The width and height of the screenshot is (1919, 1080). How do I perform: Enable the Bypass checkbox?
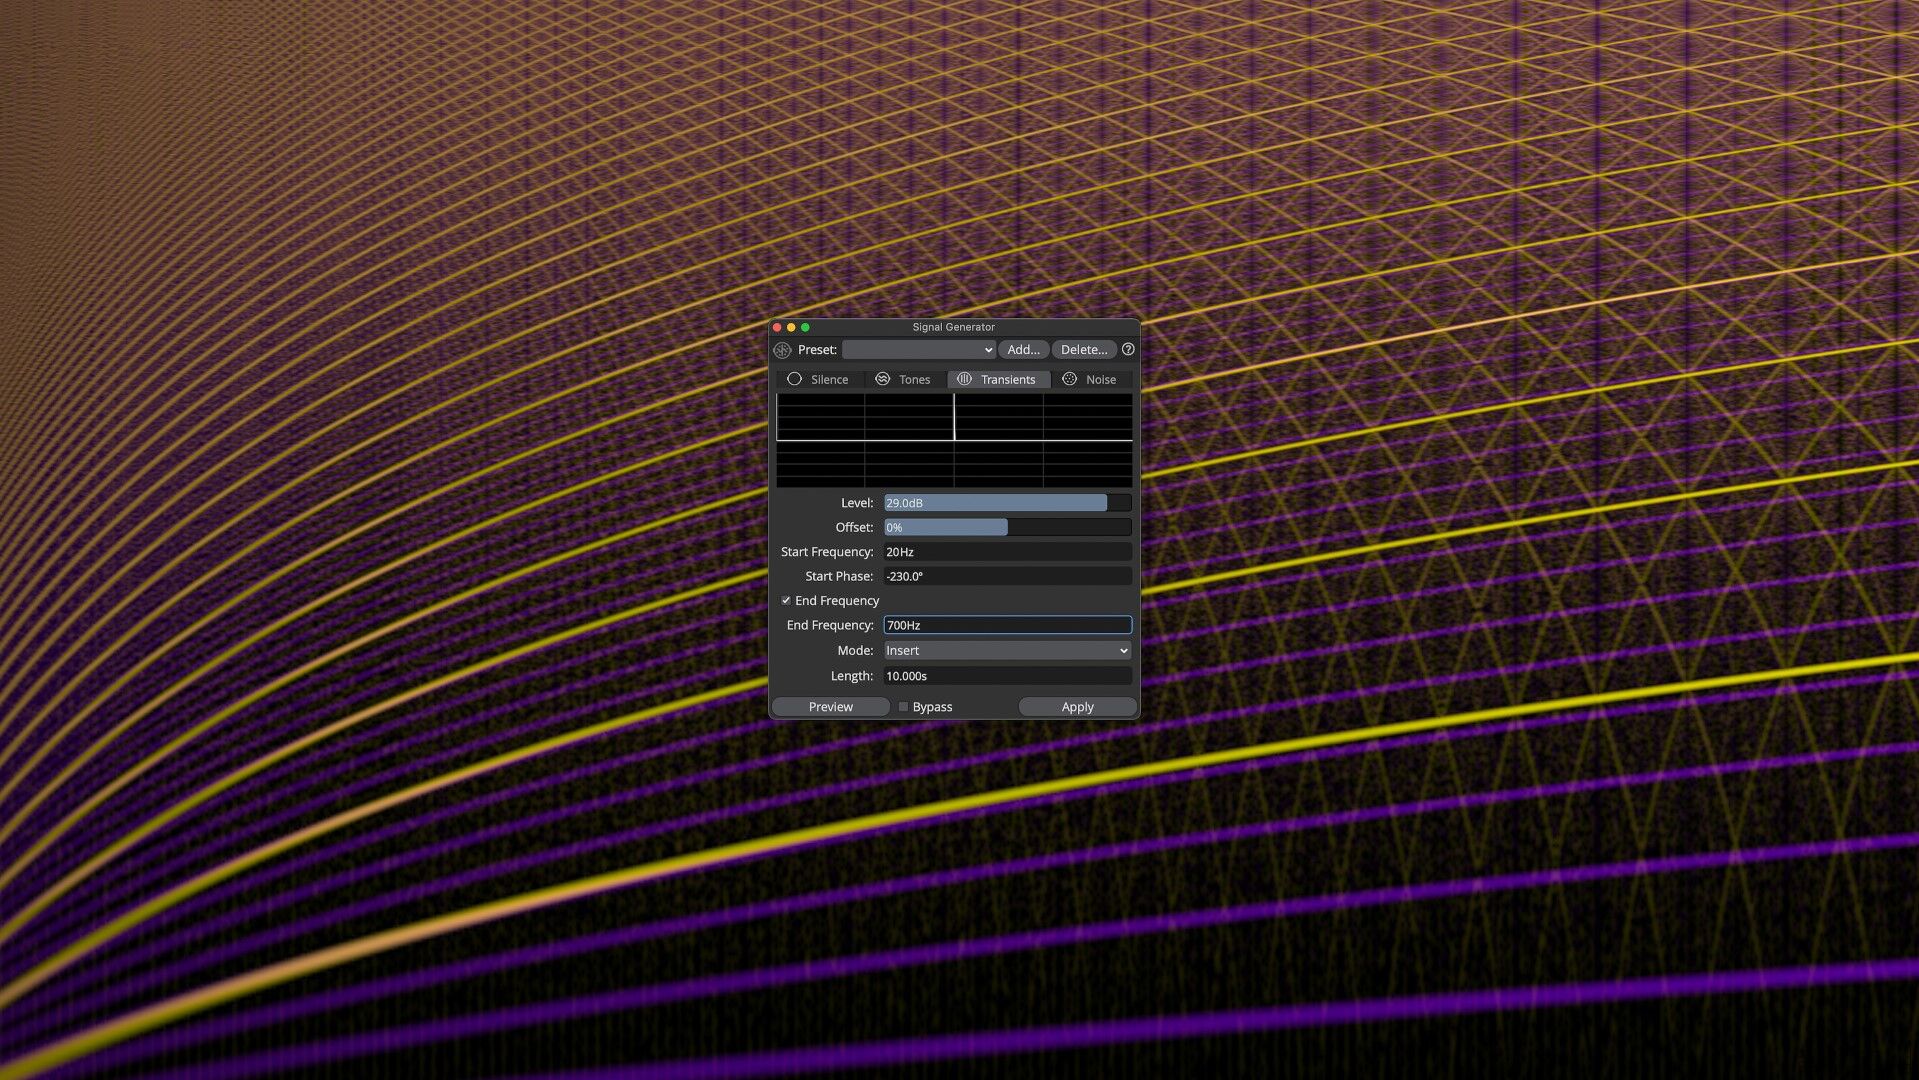coord(903,707)
